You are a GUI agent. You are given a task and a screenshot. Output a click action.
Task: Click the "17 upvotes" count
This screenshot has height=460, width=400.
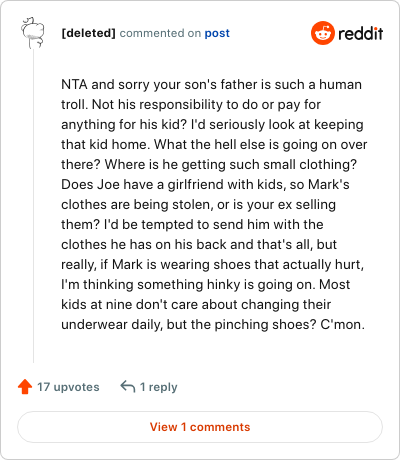pos(68,387)
